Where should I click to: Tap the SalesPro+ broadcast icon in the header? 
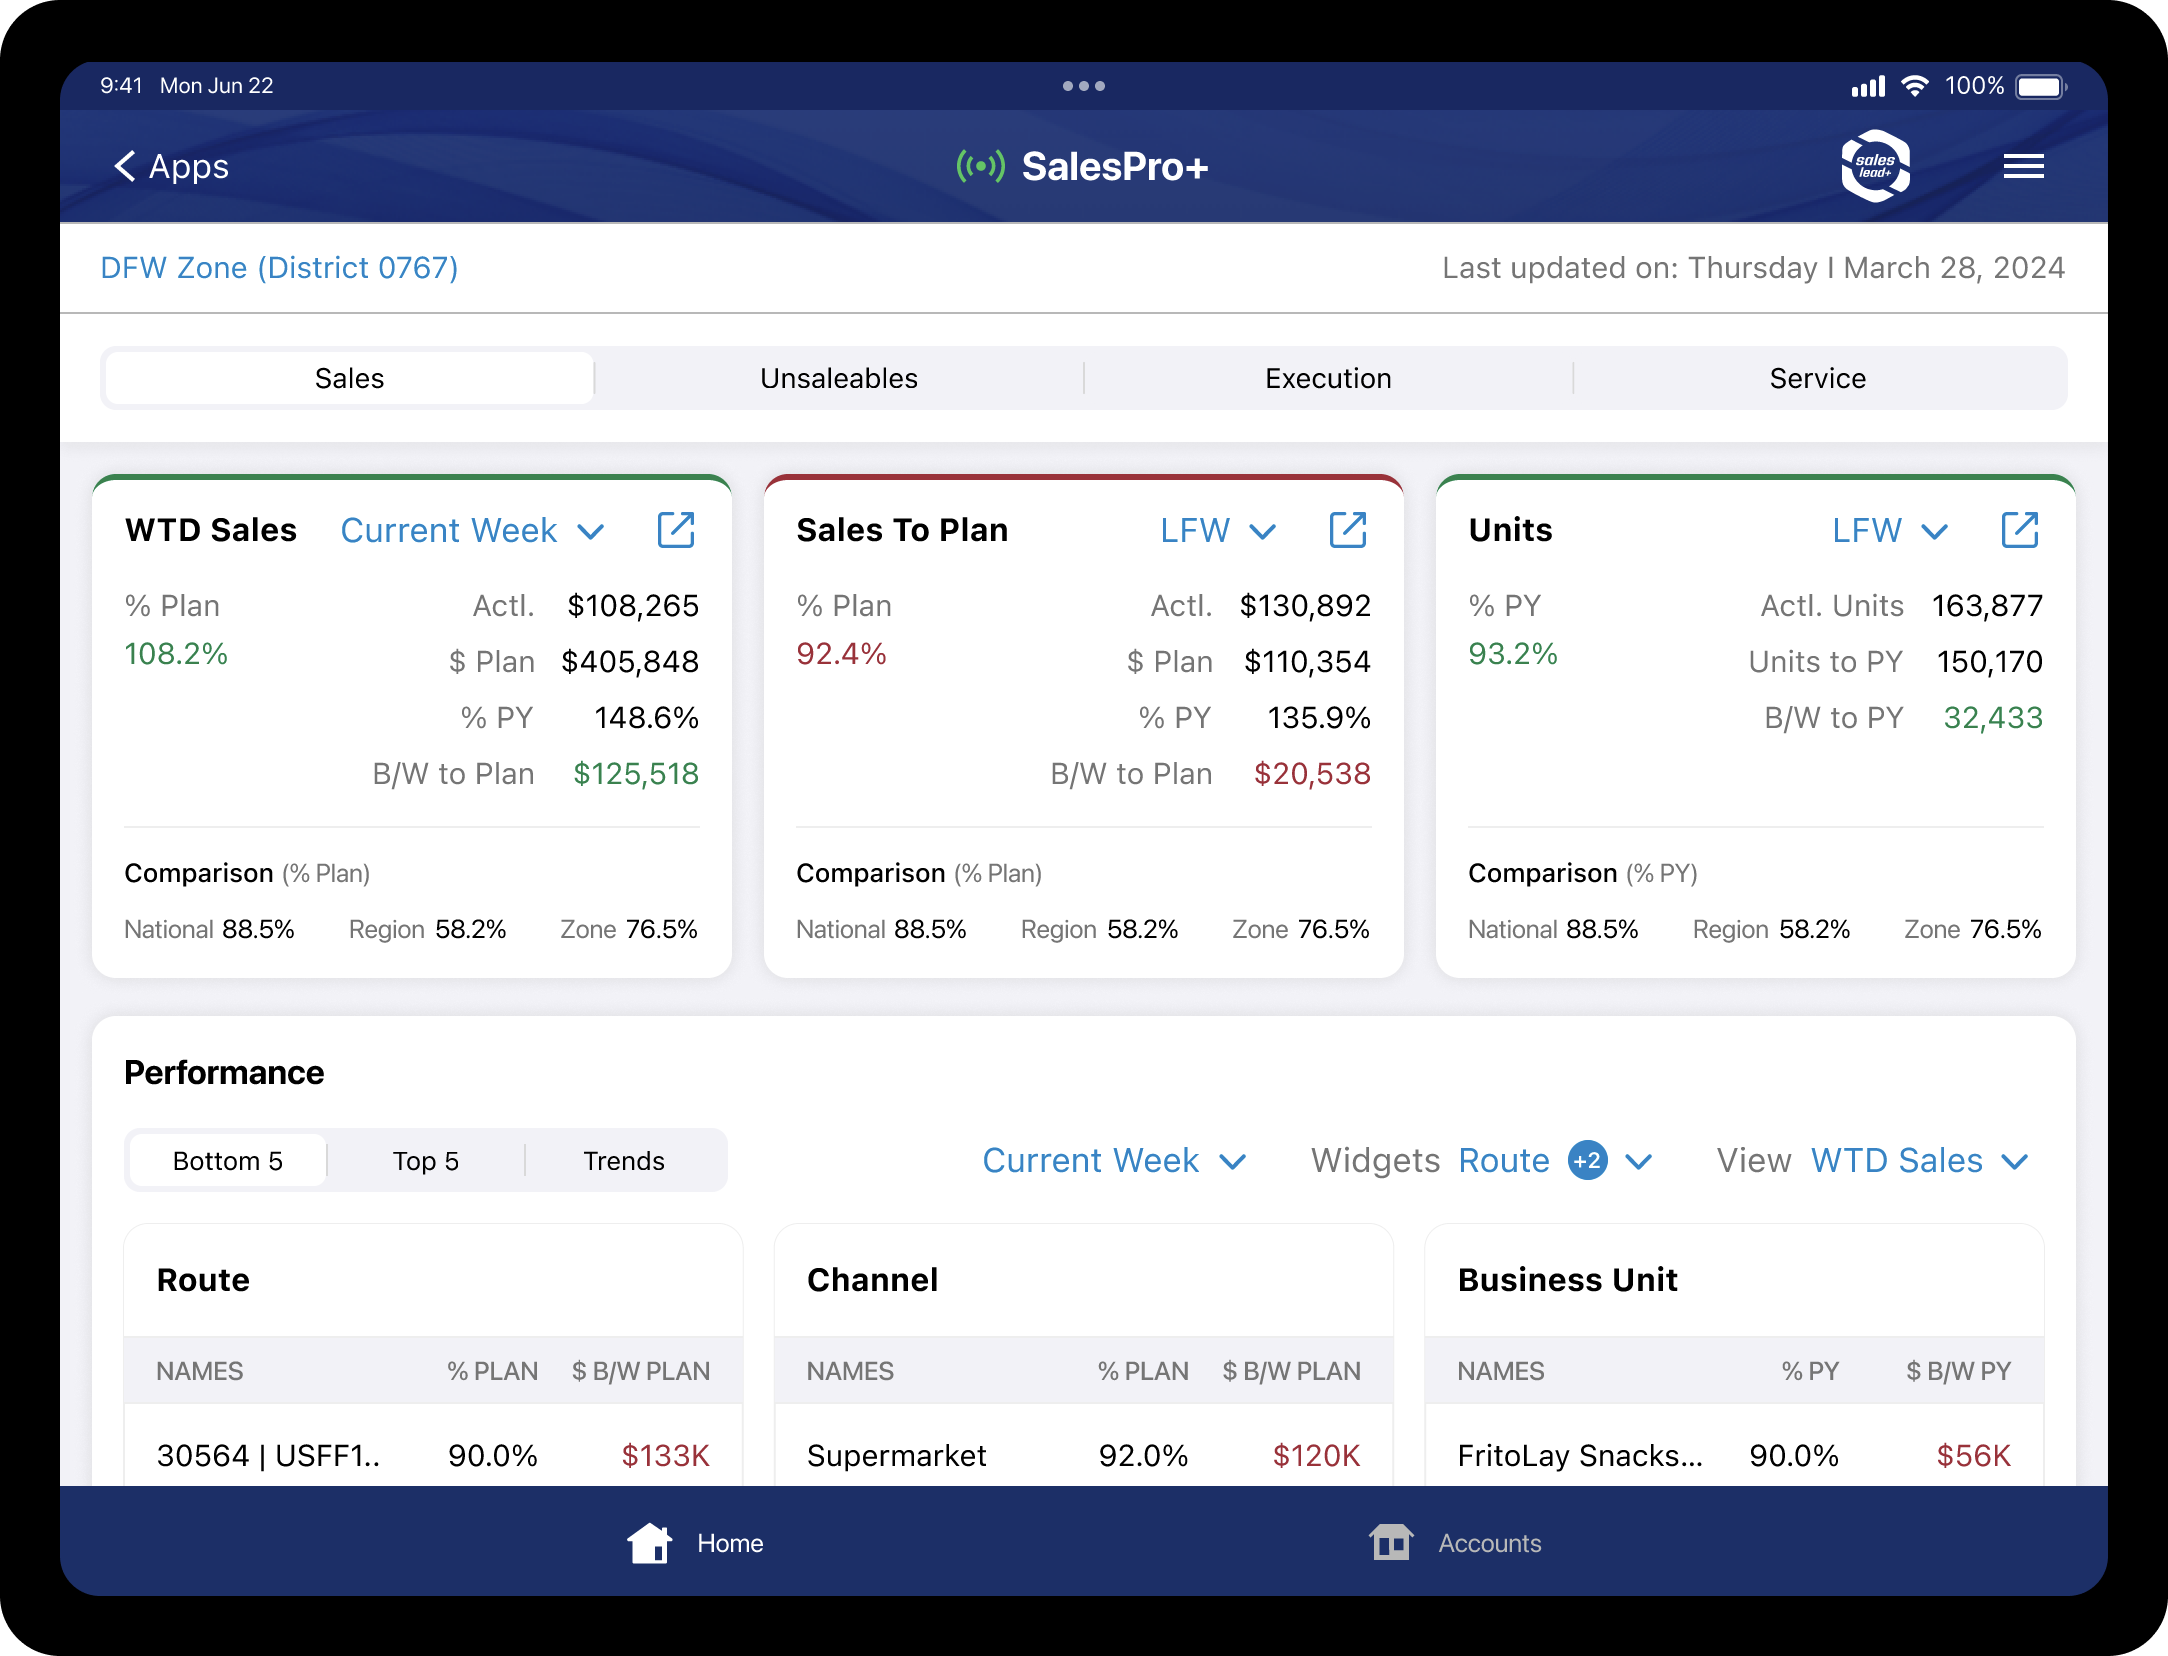pyautogui.click(x=979, y=166)
